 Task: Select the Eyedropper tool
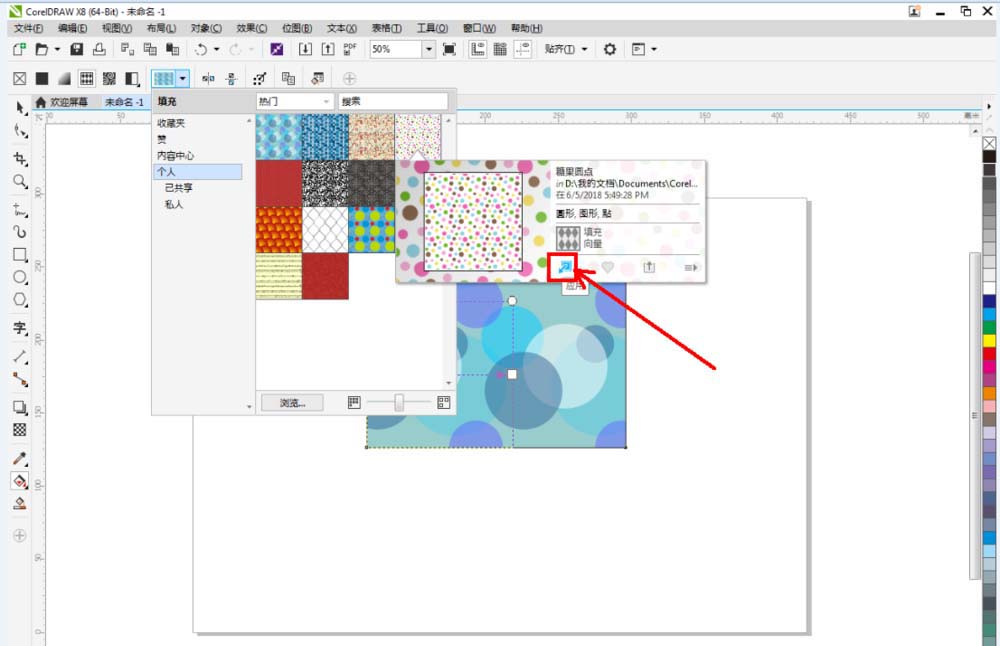(19, 459)
